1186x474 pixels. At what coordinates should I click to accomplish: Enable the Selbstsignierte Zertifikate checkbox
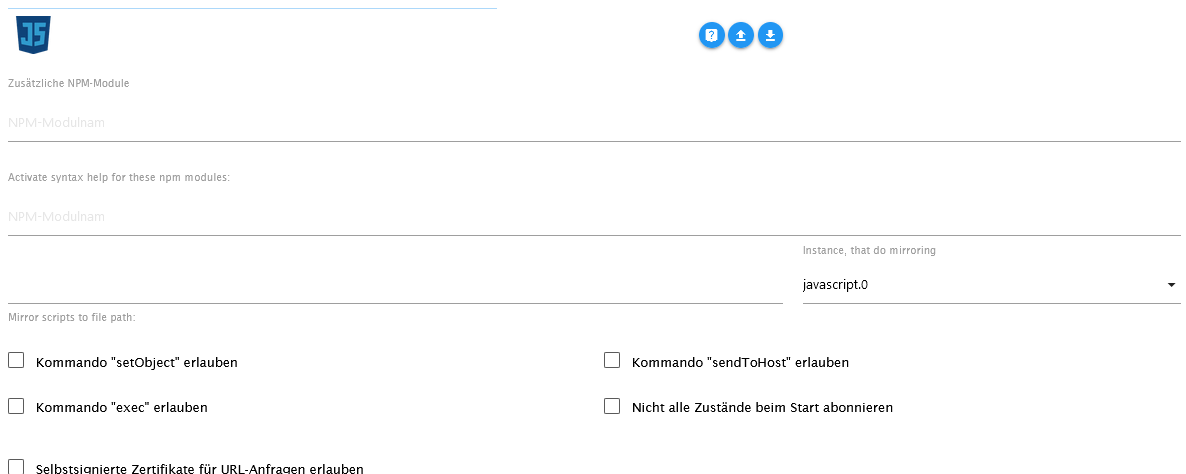coord(16,466)
